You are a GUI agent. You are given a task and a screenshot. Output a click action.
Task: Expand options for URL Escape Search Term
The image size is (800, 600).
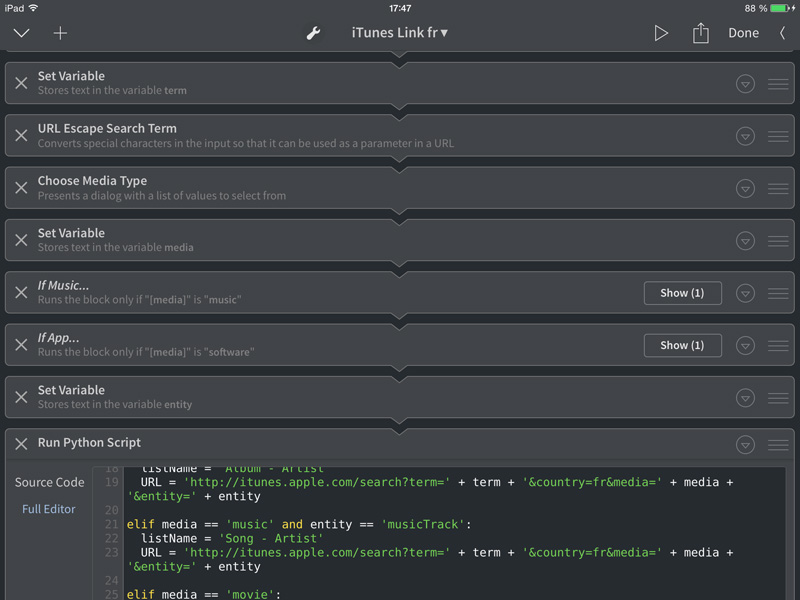[745, 136]
